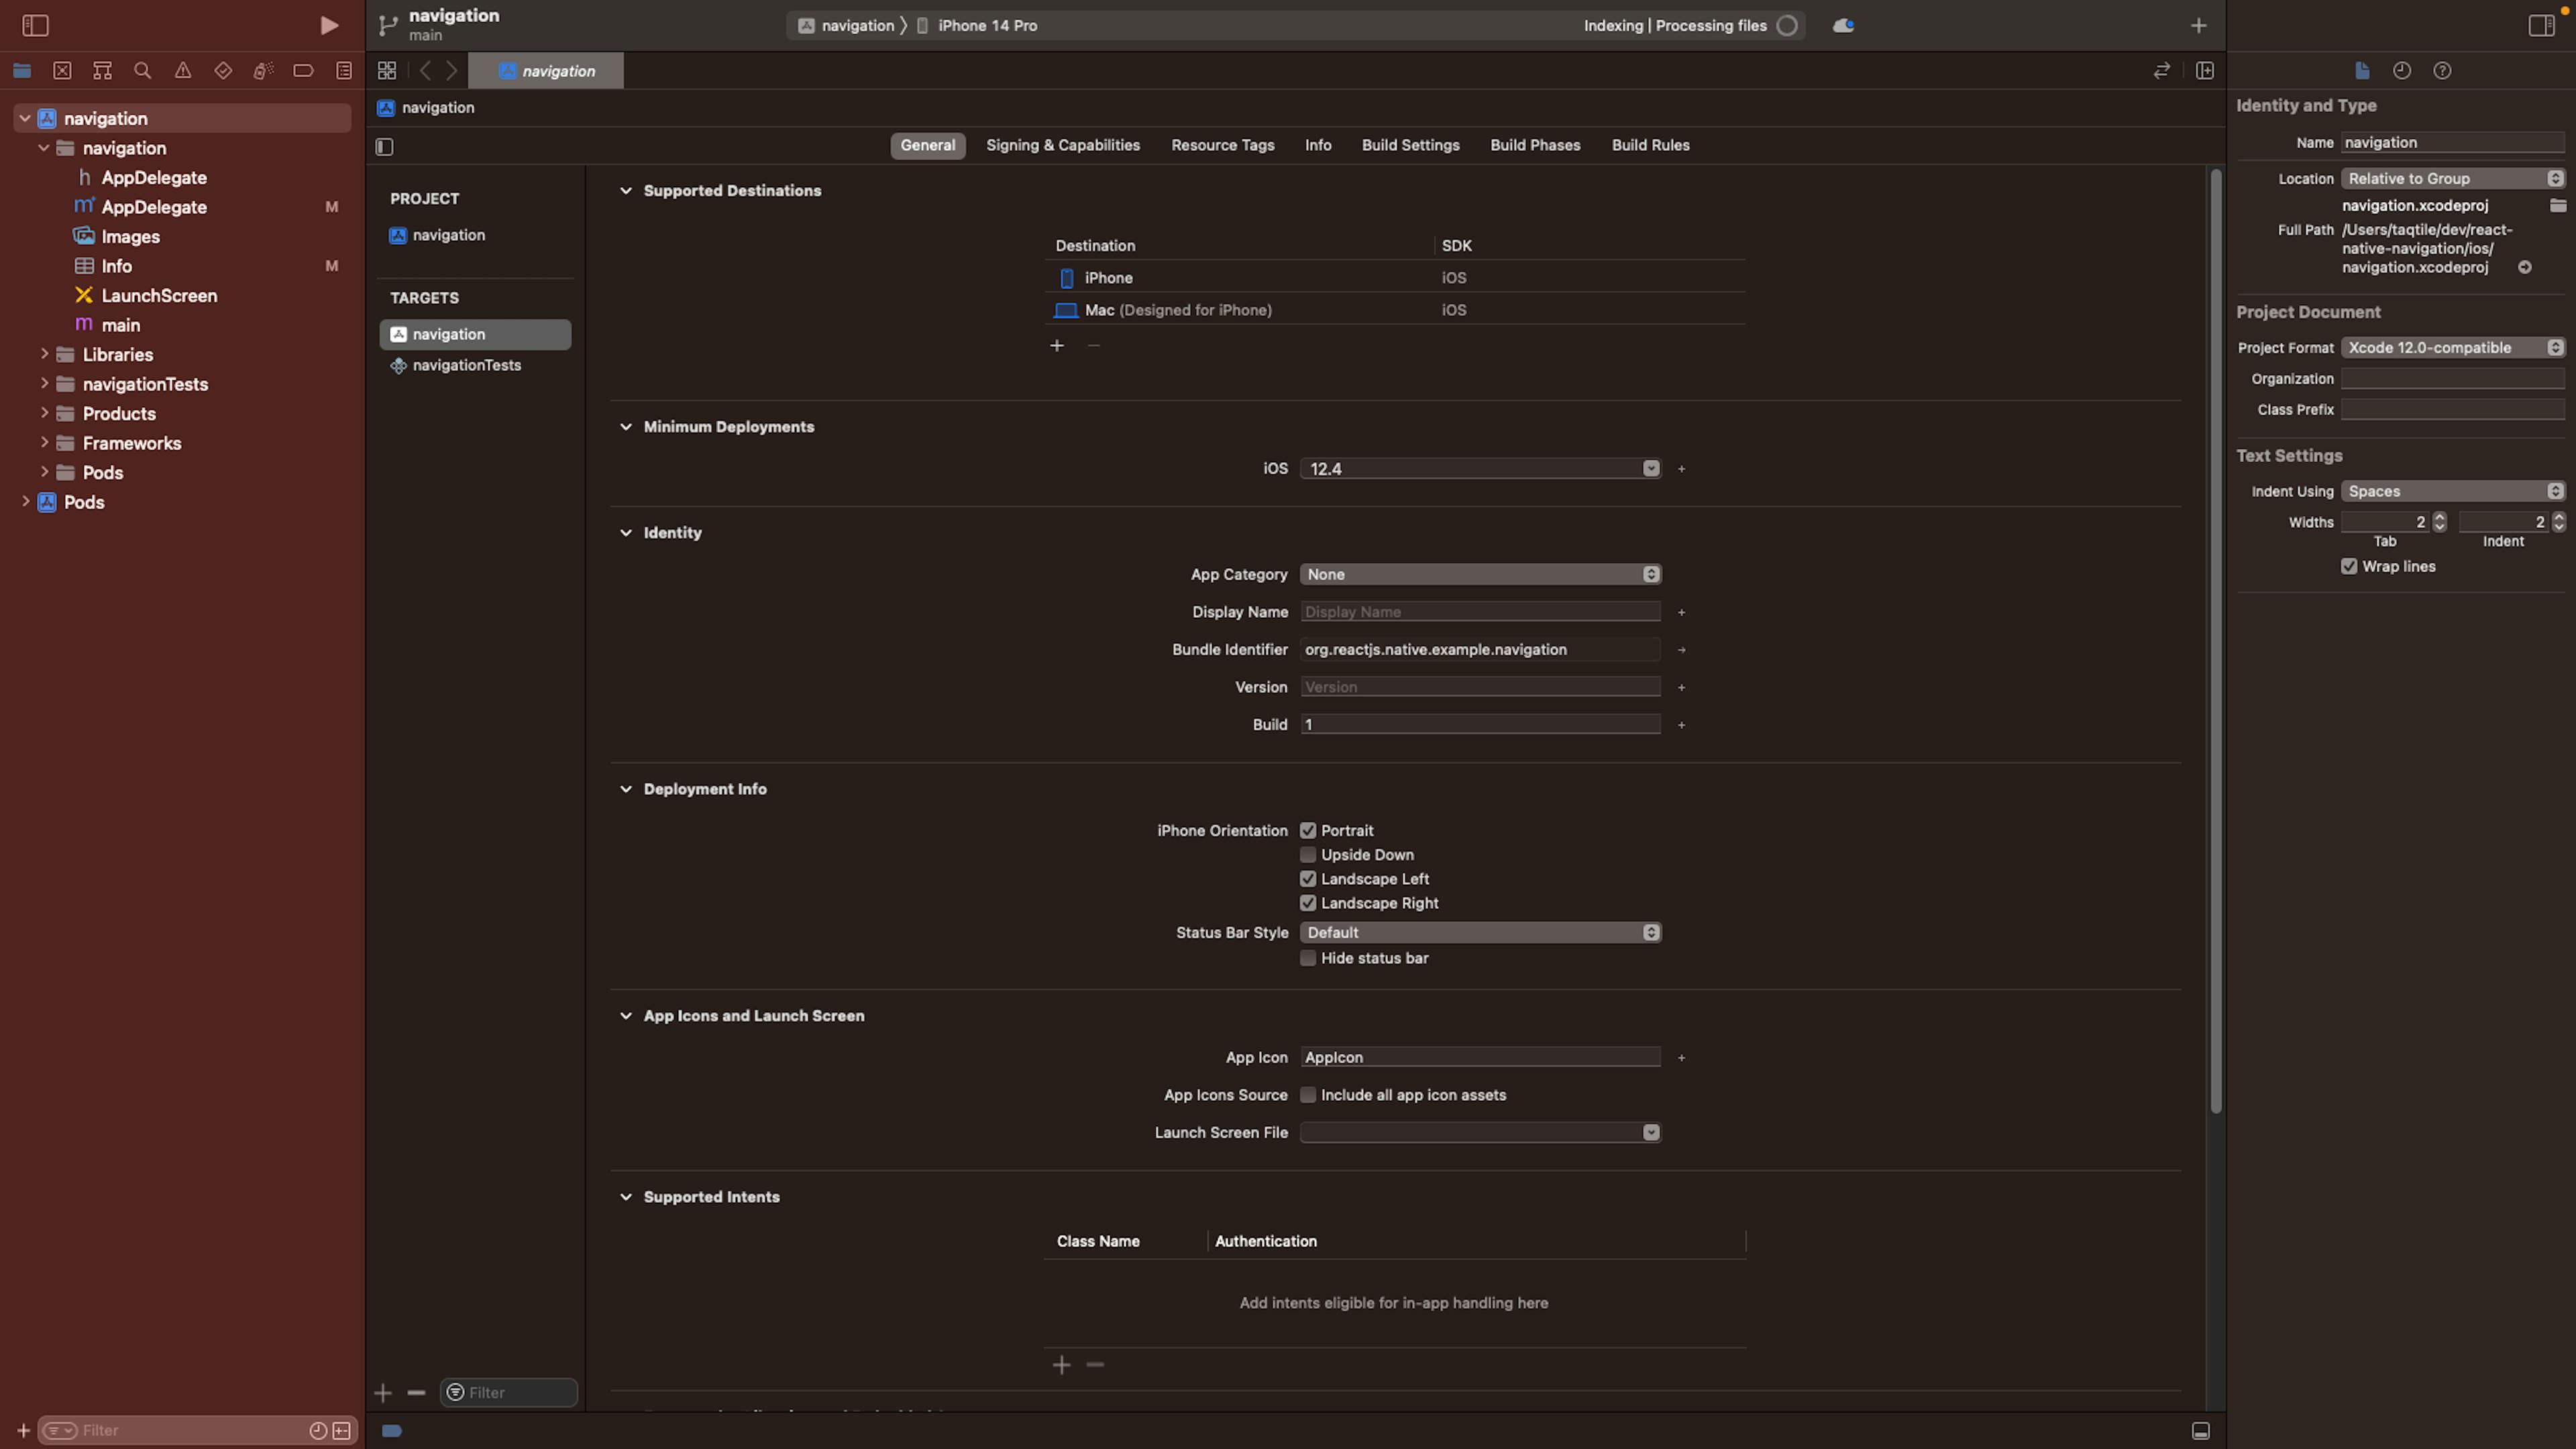This screenshot has width=2576, height=1449.
Task: Enable Hide status bar checkbox
Action: (1307, 957)
